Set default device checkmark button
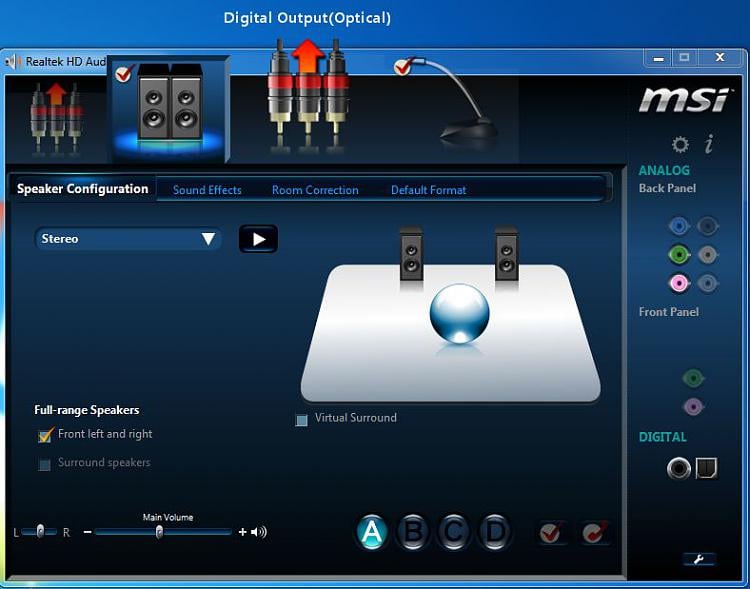Viewport: 750px width, 589px height. coord(551,532)
